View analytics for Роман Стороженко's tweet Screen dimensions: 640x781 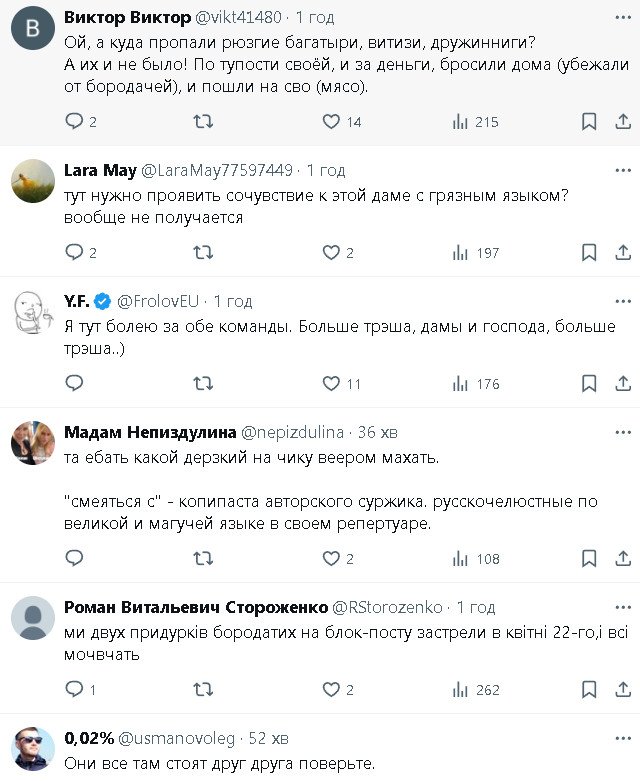click(475, 689)
